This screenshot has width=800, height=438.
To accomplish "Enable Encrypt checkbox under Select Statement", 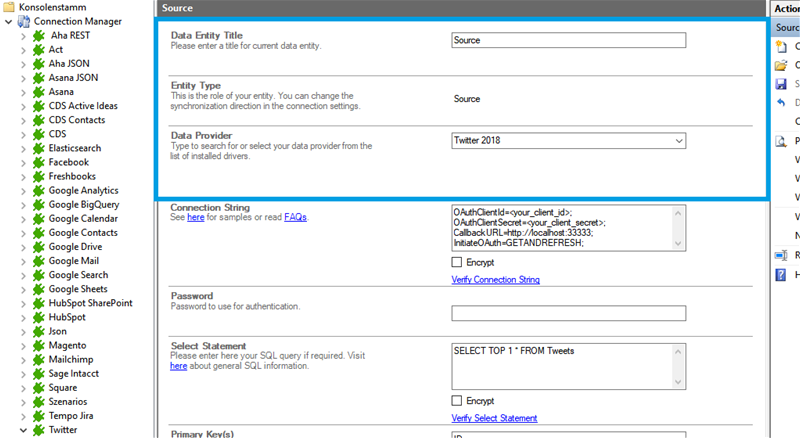I will click(457, 400).
